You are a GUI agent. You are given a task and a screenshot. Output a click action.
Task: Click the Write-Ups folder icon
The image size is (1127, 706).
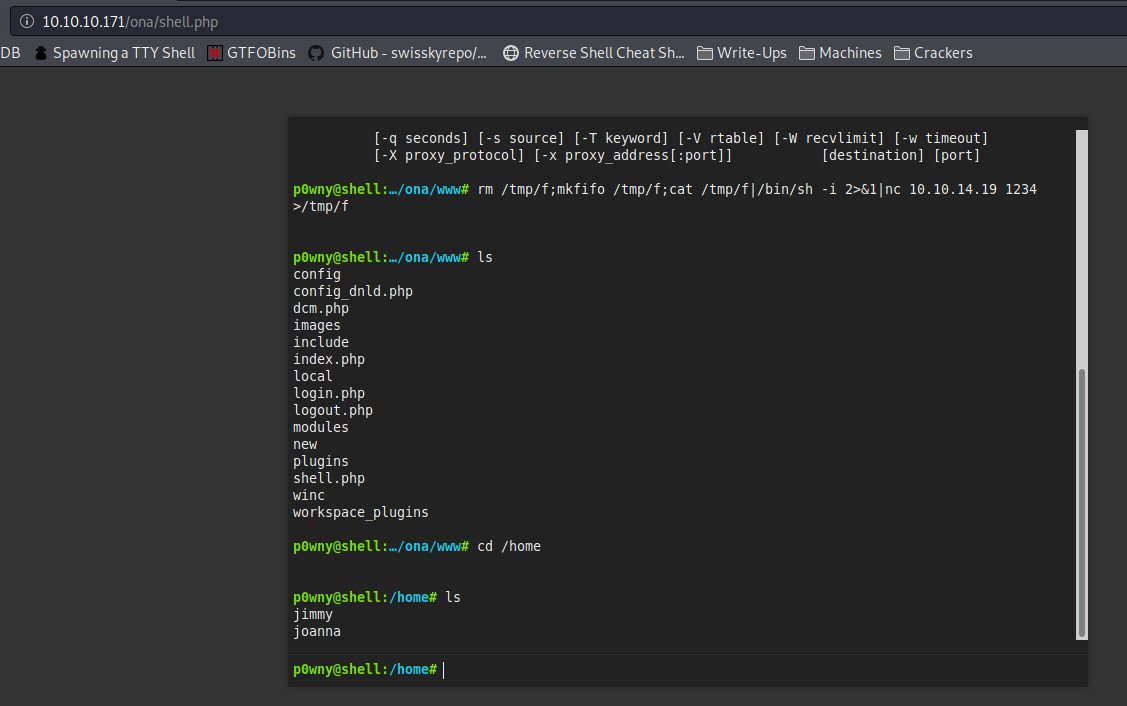704,53
